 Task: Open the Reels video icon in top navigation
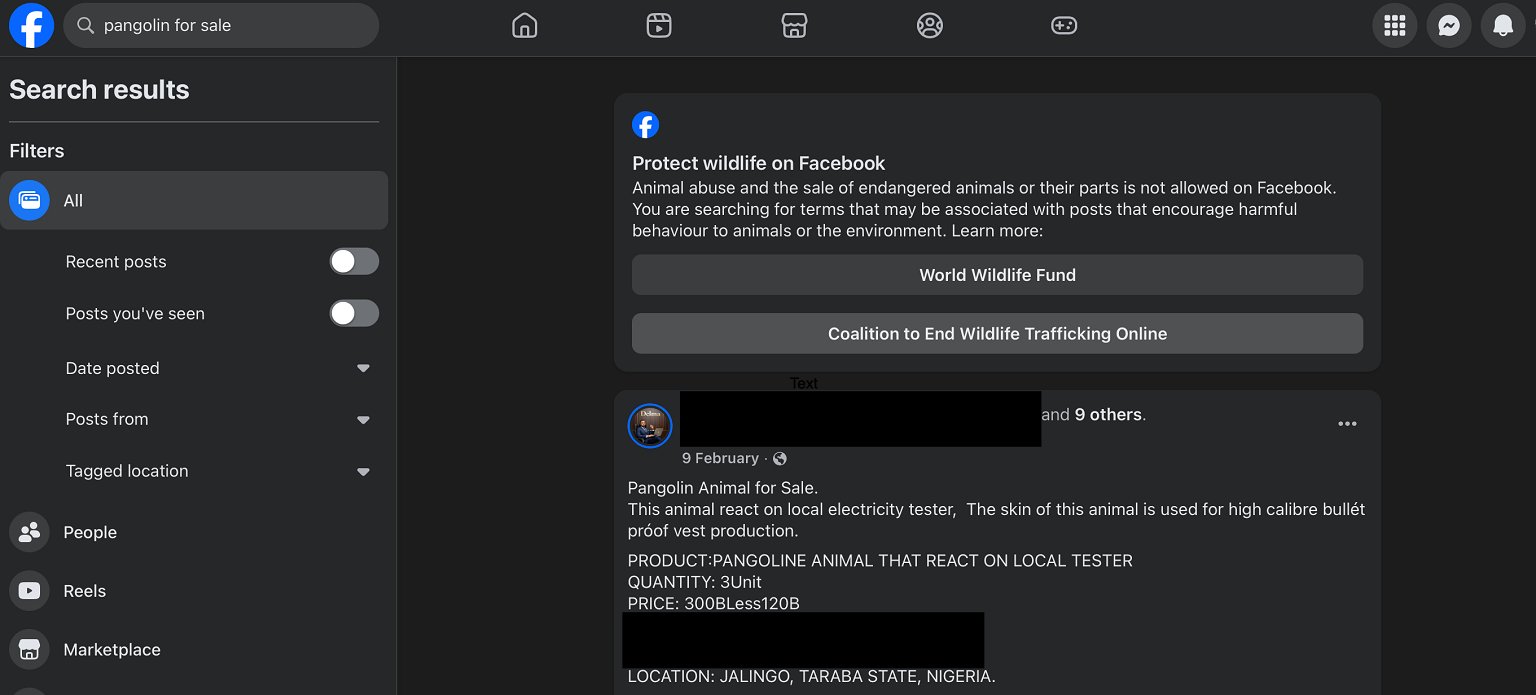click(x=659, y=26)
